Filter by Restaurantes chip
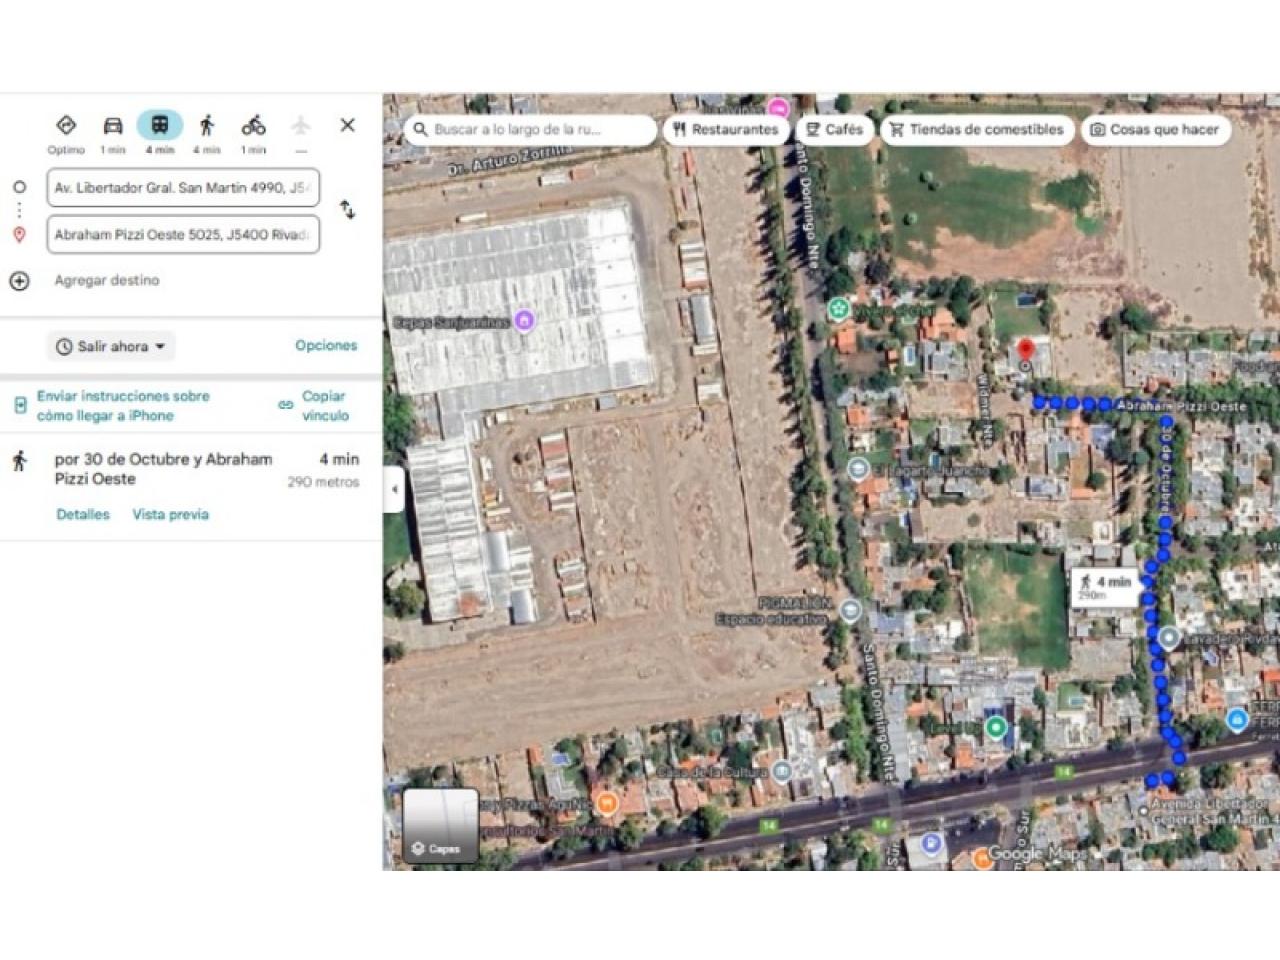Screen dimensions: 1280x960 pyautogui.click(x=726, y=130)
